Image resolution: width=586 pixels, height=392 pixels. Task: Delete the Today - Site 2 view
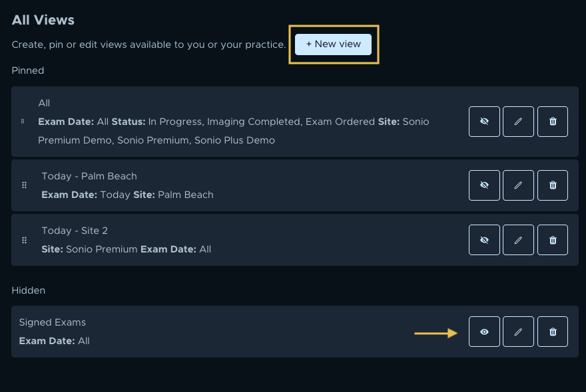[x=552, y=240]
